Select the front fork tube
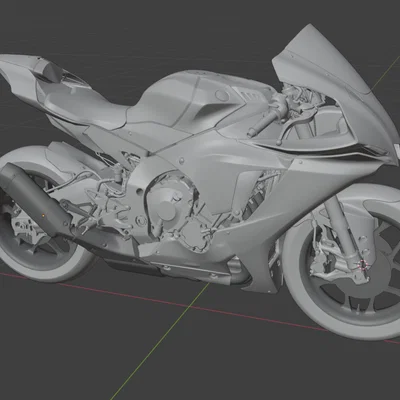The width and height of the screenshot is (400, 400). click(x=342, y=228)
